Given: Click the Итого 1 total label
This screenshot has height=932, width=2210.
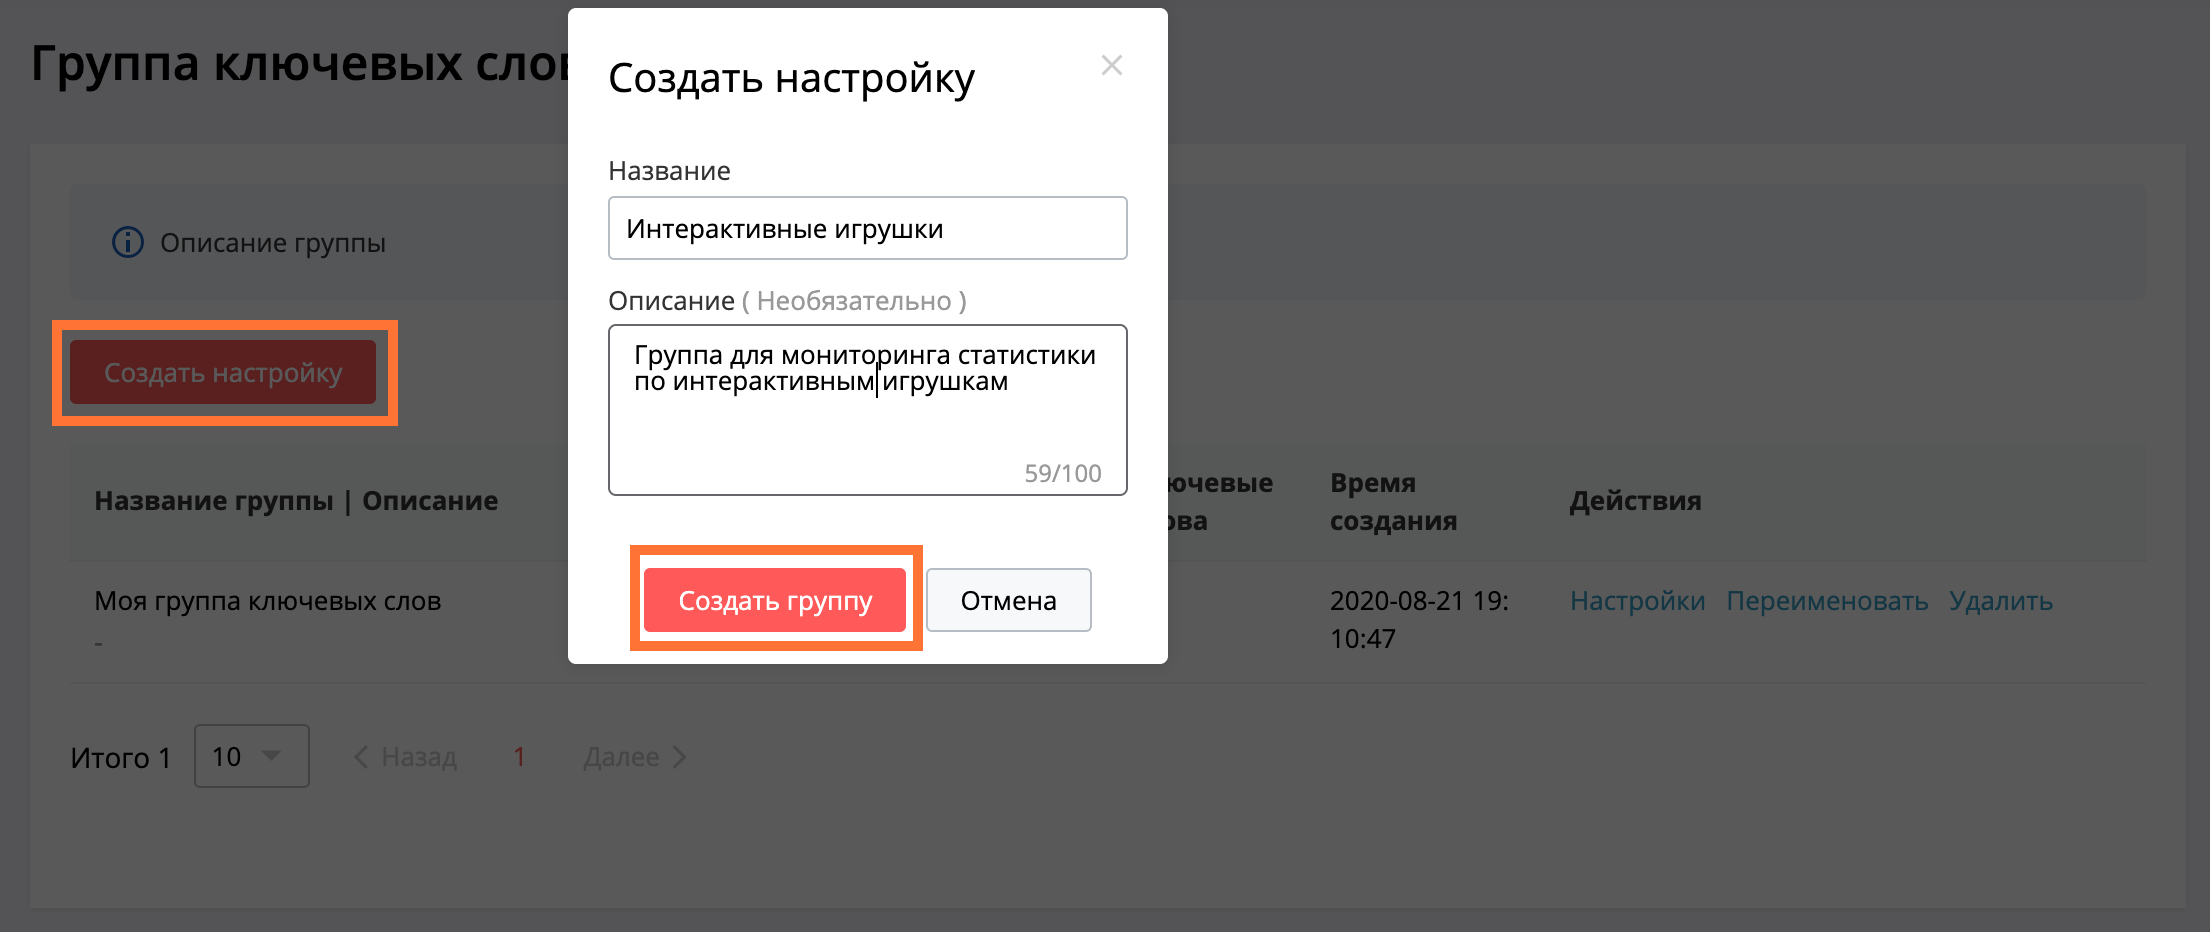Looking at the screenshot, I should click(120, 758).
